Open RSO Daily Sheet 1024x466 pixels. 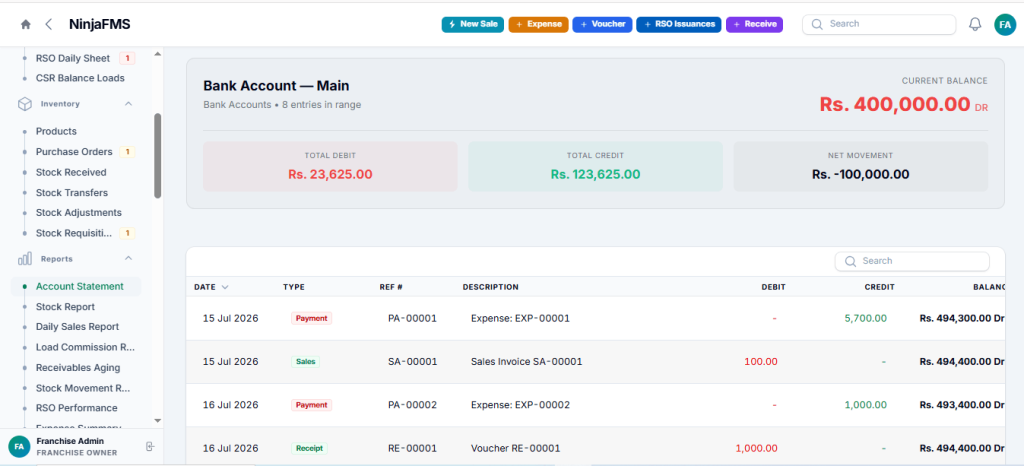pos(72,58)
